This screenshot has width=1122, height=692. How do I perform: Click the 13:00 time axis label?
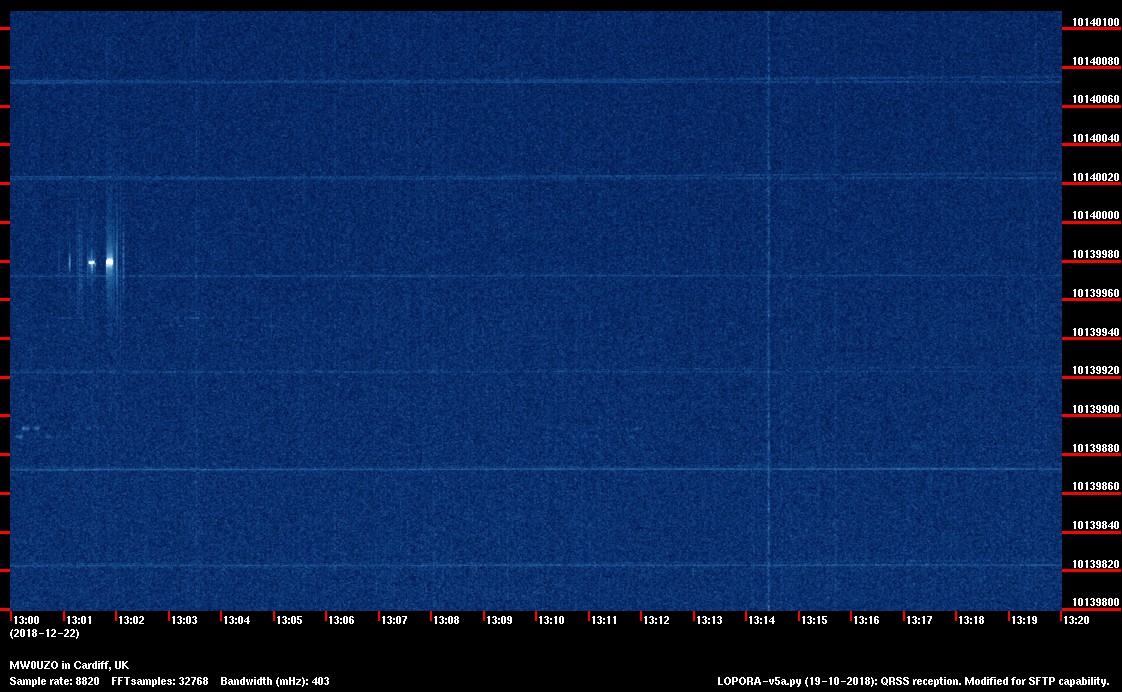(x=26, y=620)
